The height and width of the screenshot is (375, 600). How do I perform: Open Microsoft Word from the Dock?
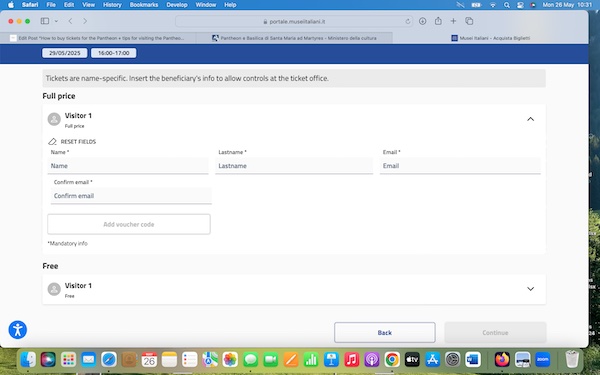(473, 360)
